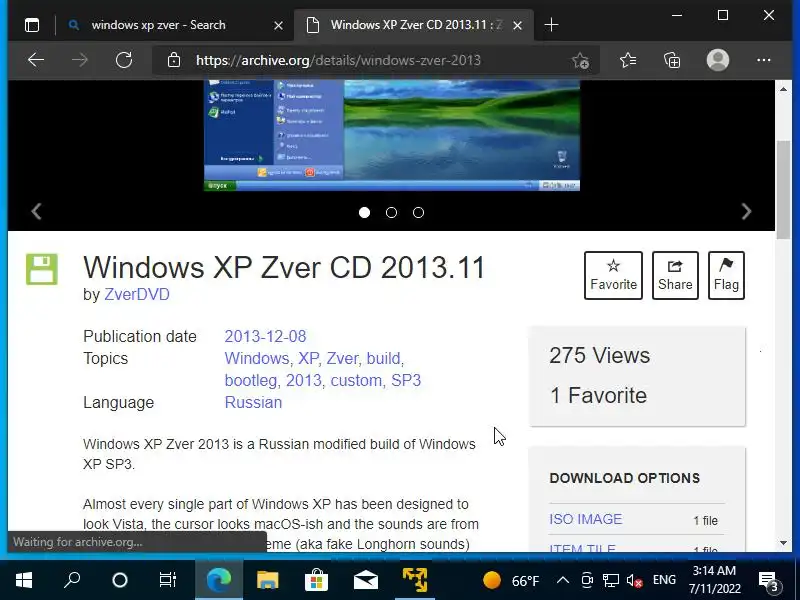This screenshot has width=800, height=600.
Task: Close the windows xp zver Search tab
Action: tap(279, 26)
